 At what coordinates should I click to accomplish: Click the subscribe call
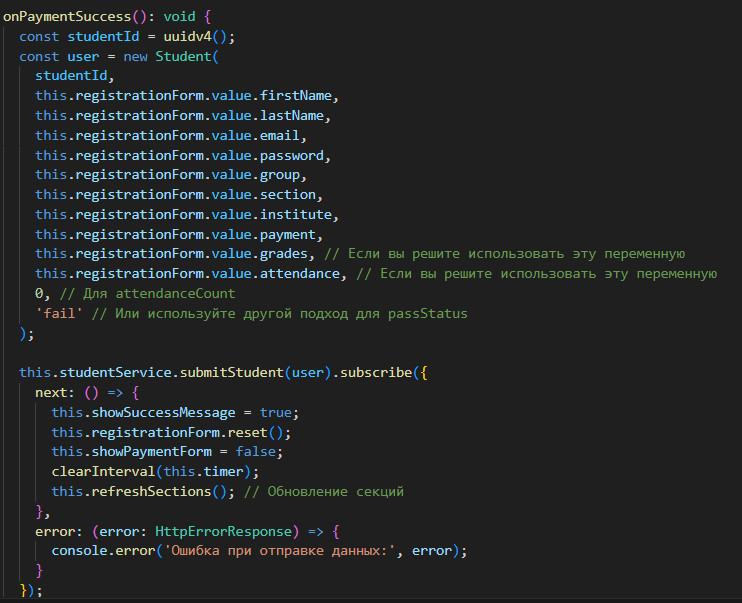[x=376, y=372]
